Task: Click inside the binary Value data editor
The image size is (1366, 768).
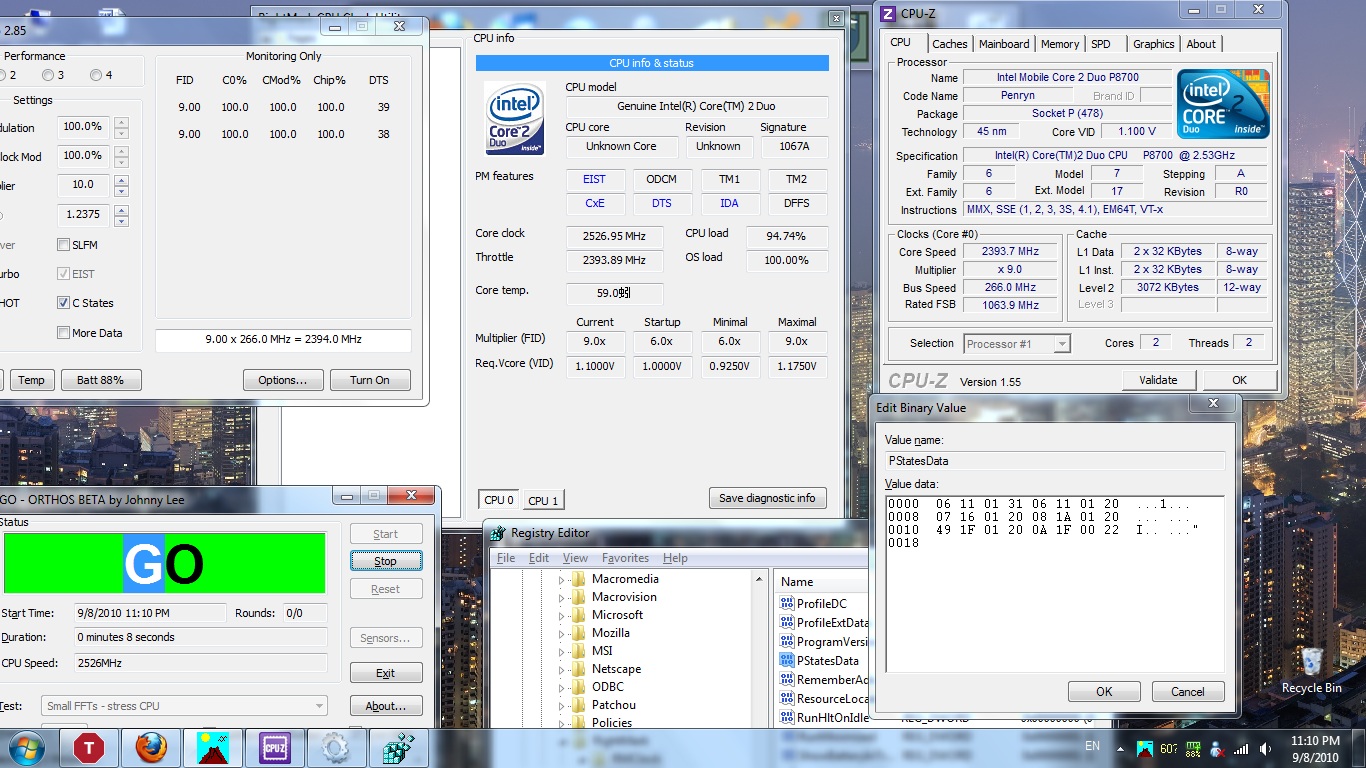Action: [1055, 583]
